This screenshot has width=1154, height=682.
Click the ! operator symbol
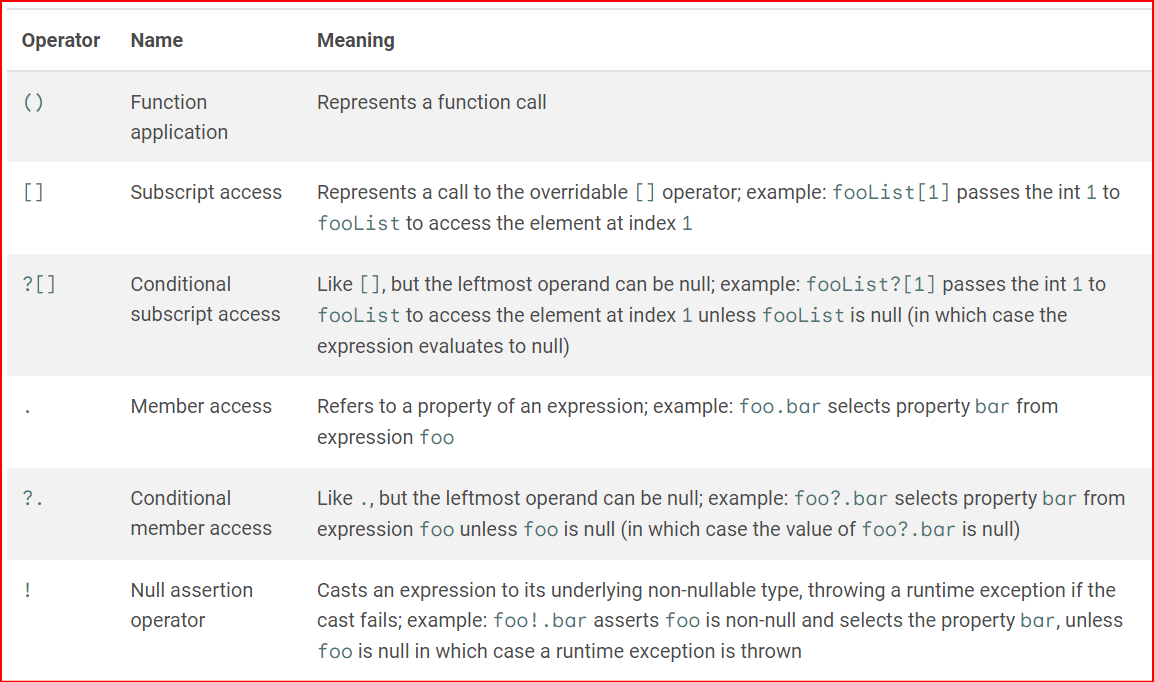pyautogui.click(x=27, y=591)
